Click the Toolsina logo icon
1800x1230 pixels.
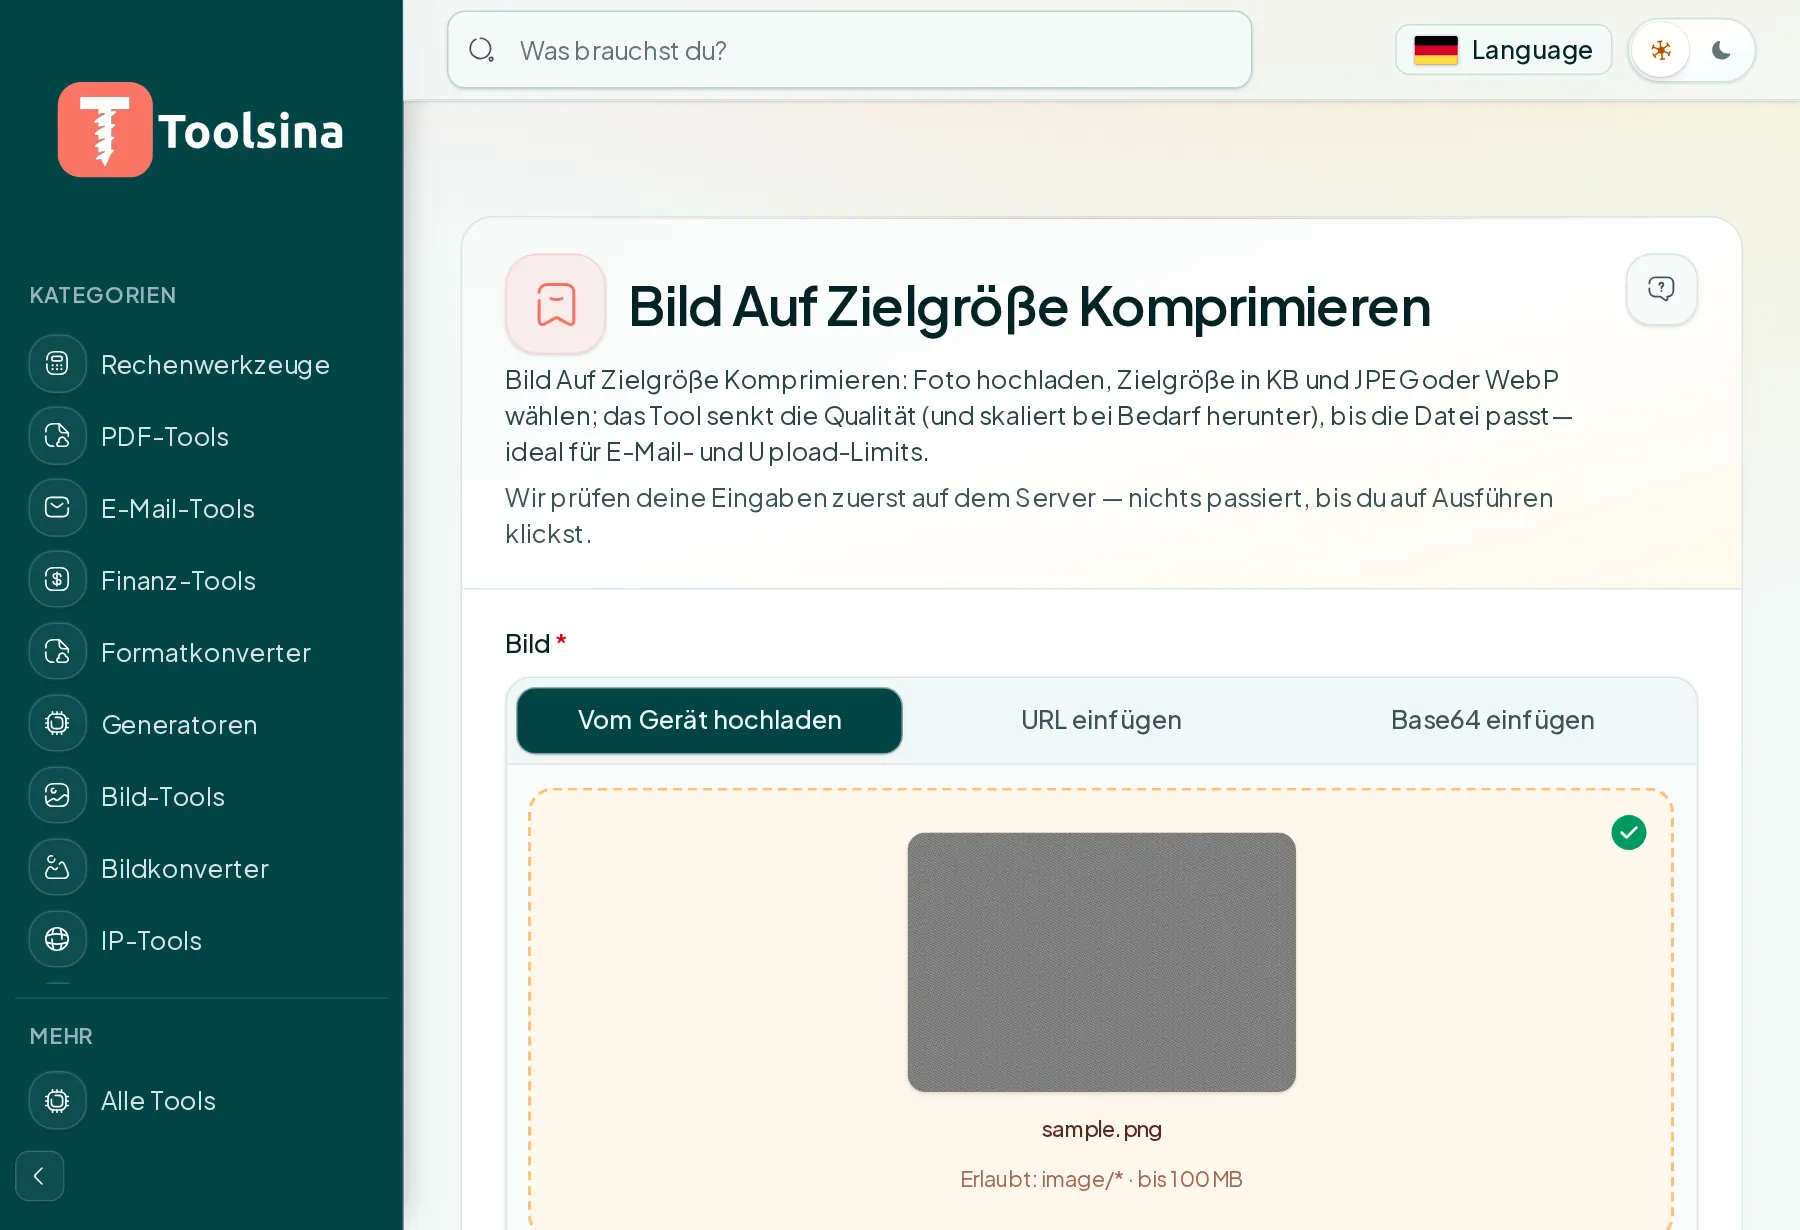coord(105,130)
